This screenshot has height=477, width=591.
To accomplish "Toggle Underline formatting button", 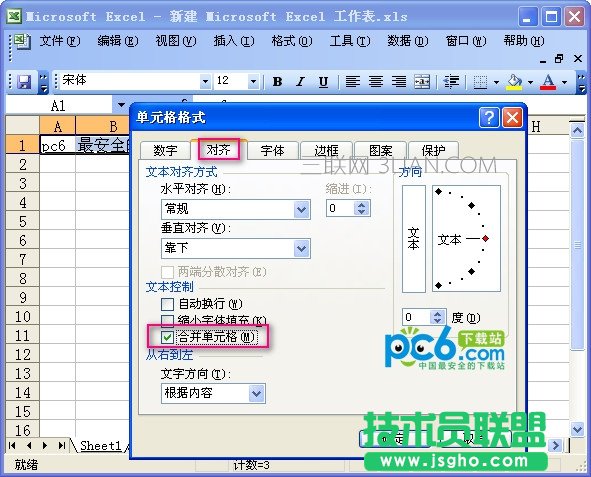I will 323,81.
